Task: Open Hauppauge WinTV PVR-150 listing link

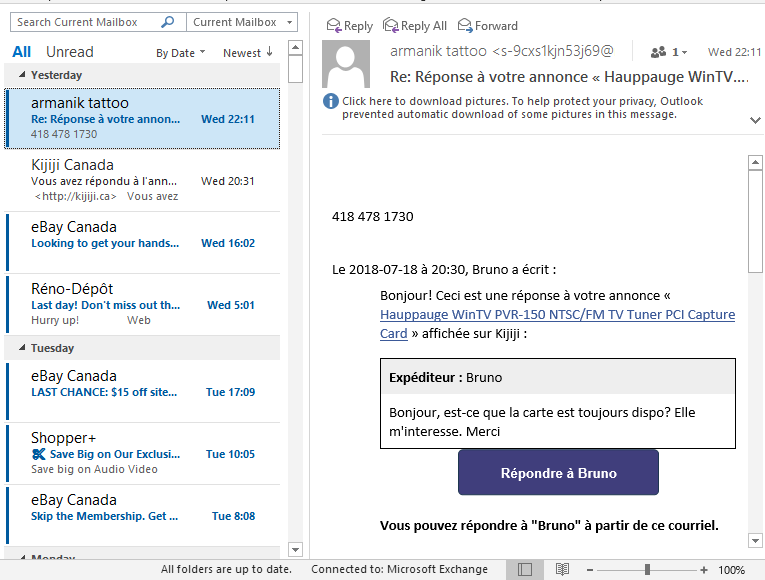Action: tap(557, 324)
